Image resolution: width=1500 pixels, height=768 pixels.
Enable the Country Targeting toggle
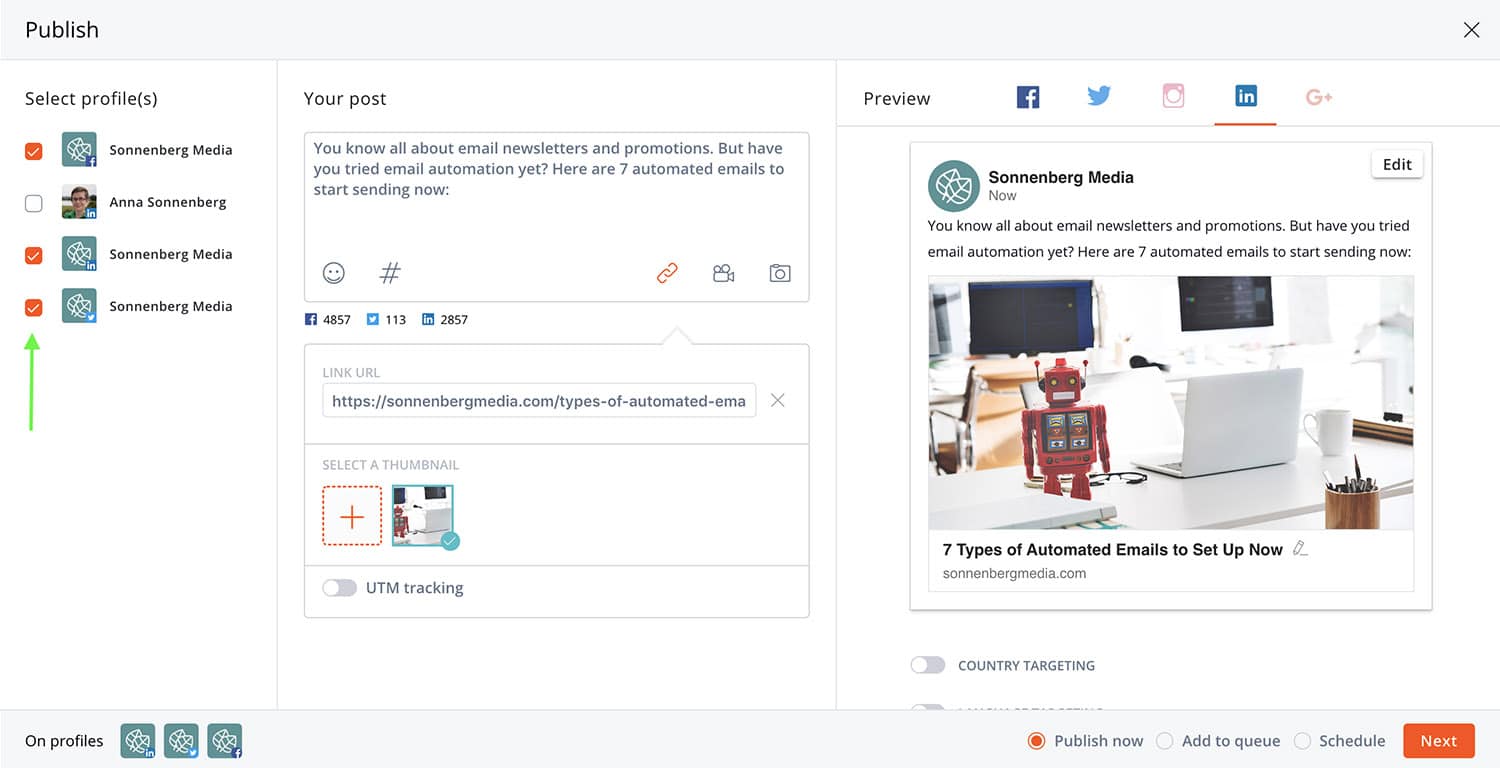[x=927, y=665]
